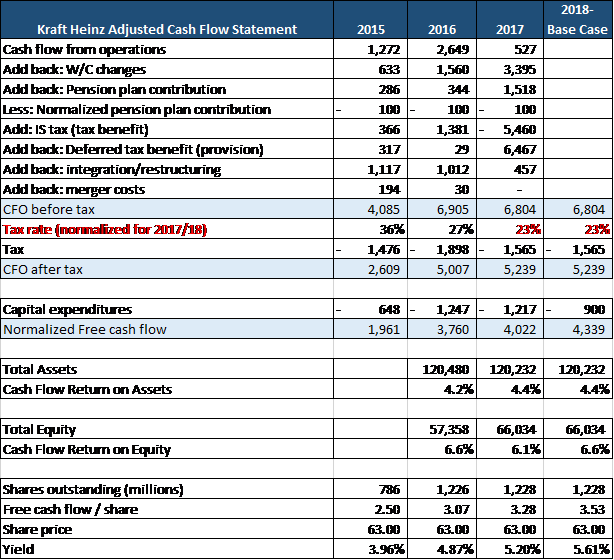Select the 6,905 CFO before tax value
This screenshot has width=614, height=560.
click(452, 210)
